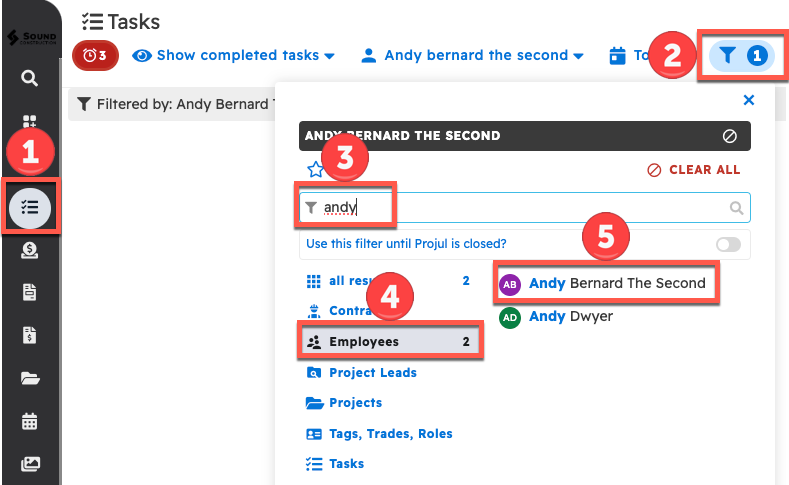
Task: Open the calendar icon in sidebar
Action: [30, 421]
